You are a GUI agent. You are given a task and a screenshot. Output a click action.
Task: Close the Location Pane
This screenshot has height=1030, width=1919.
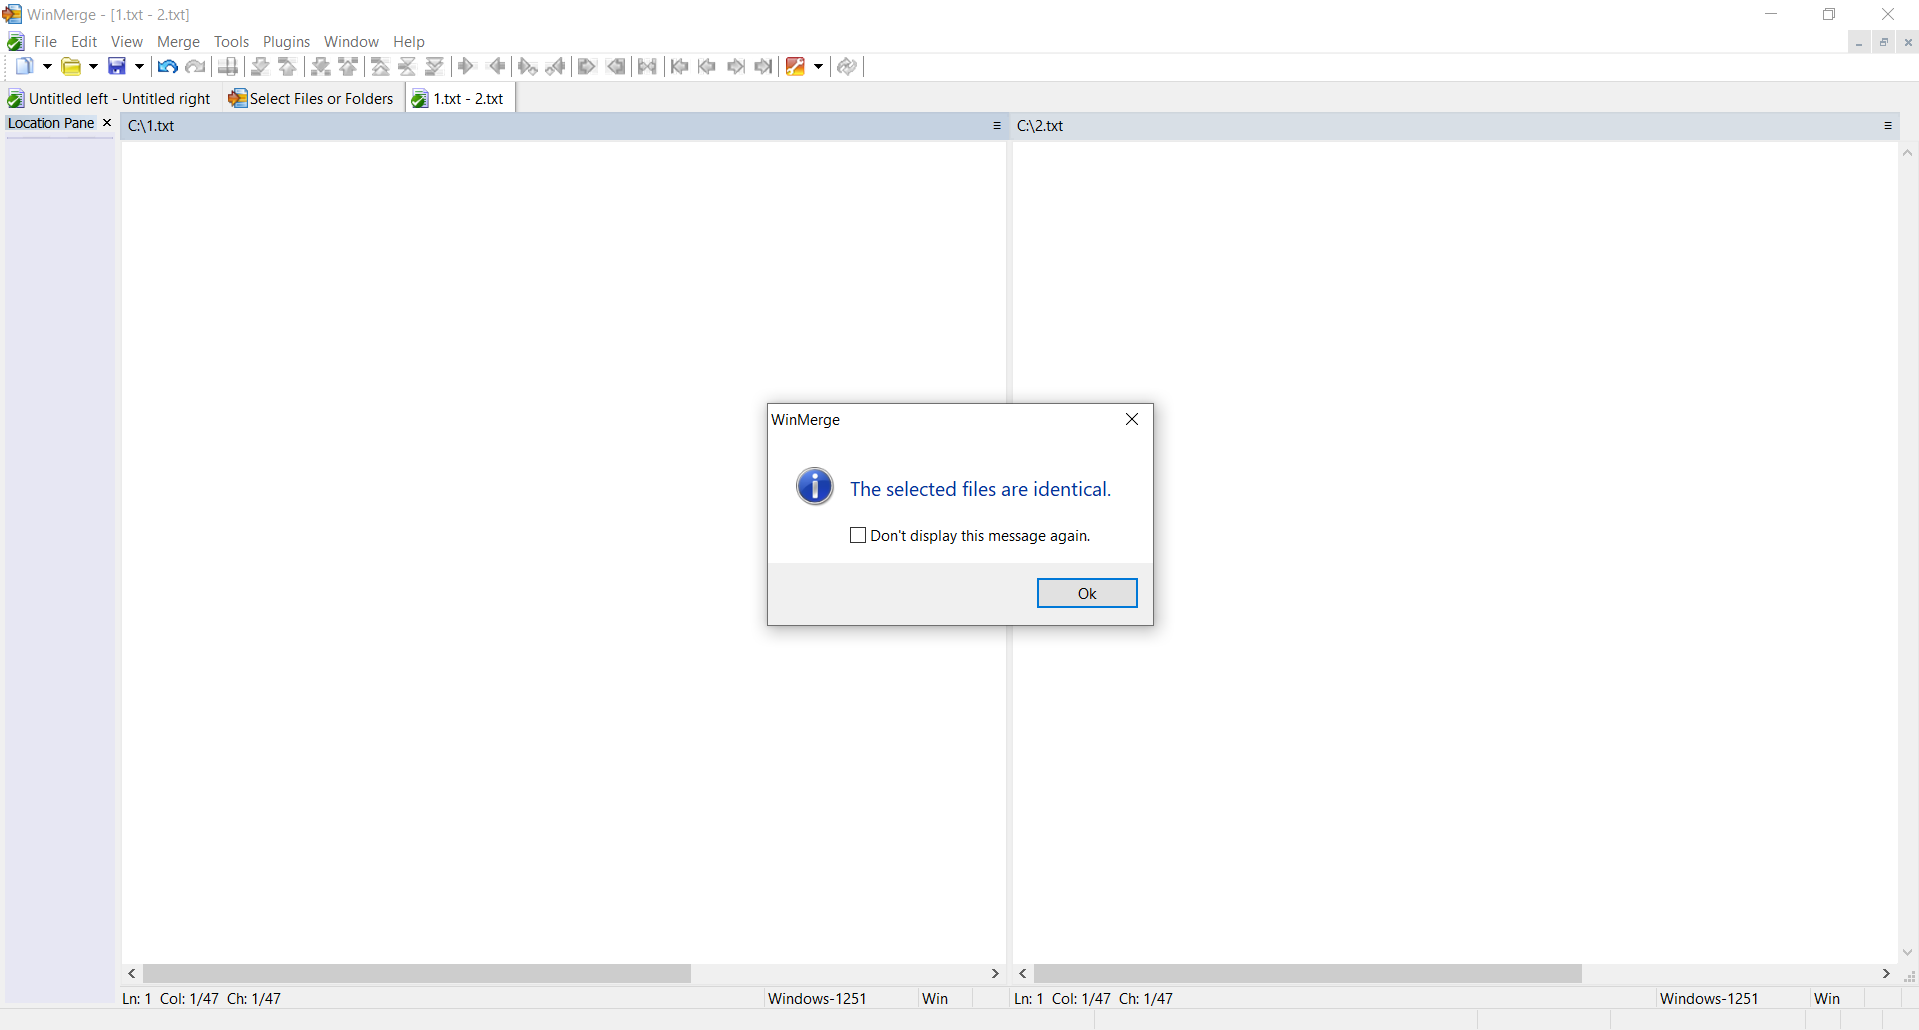coord(107,123)
